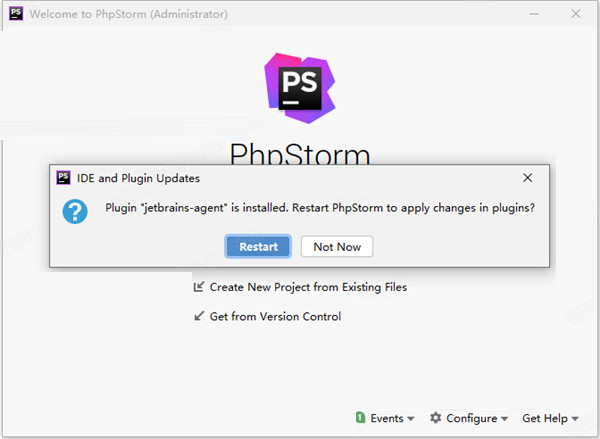Viewport: 600px width, 439px height.
Task: Expand the Events dropdown arrow
Action: coord(411,419)
